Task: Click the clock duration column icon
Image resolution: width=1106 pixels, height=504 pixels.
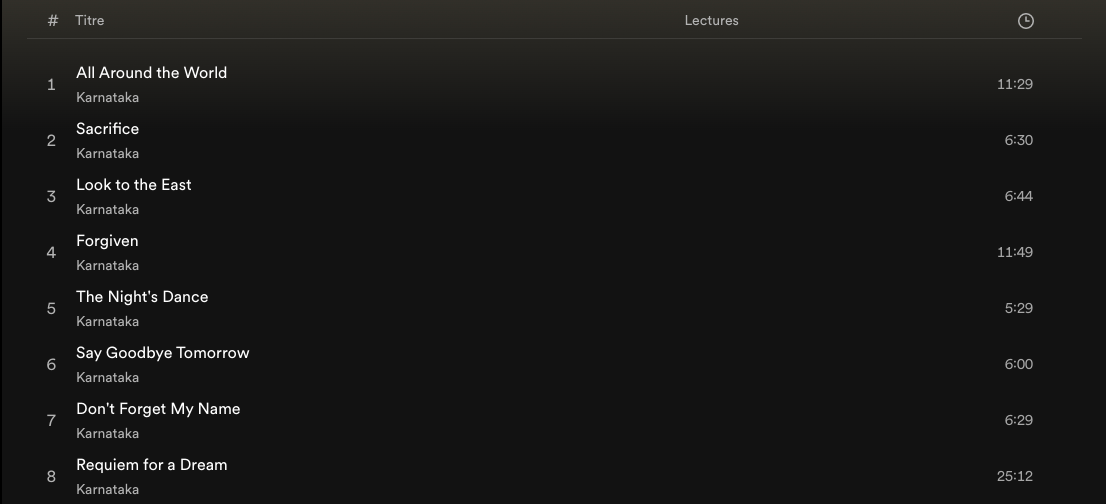Action: [x=1026, y=21]
